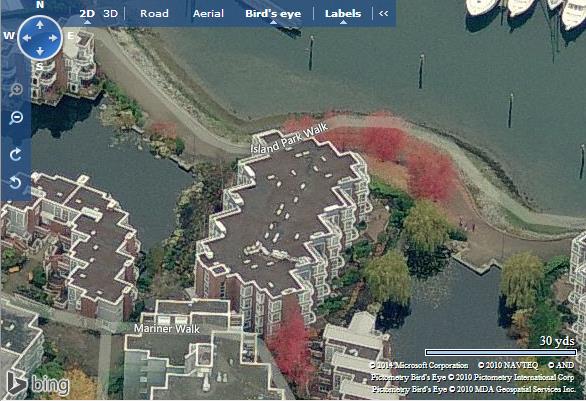Click the Mariner Walk street label
This screenshot has height=401, width=586.
(167, 329)
